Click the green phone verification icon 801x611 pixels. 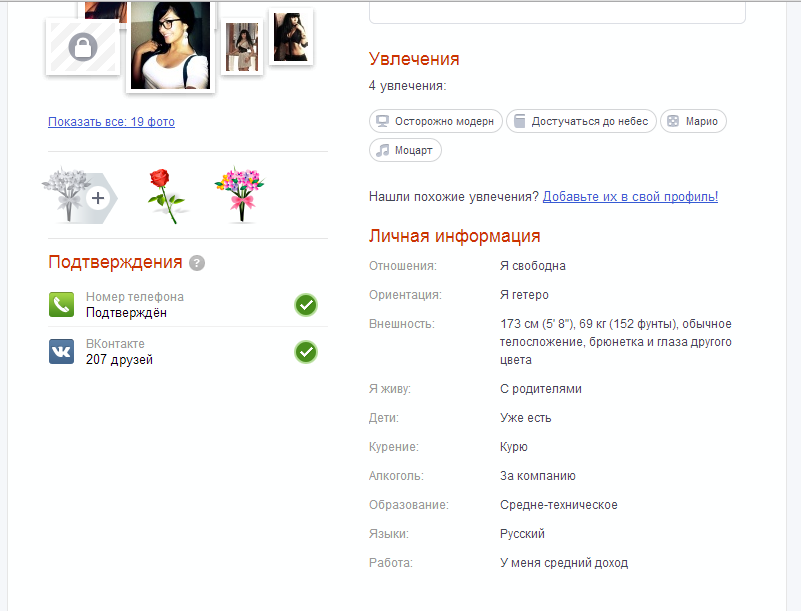(x=61, y=304)
